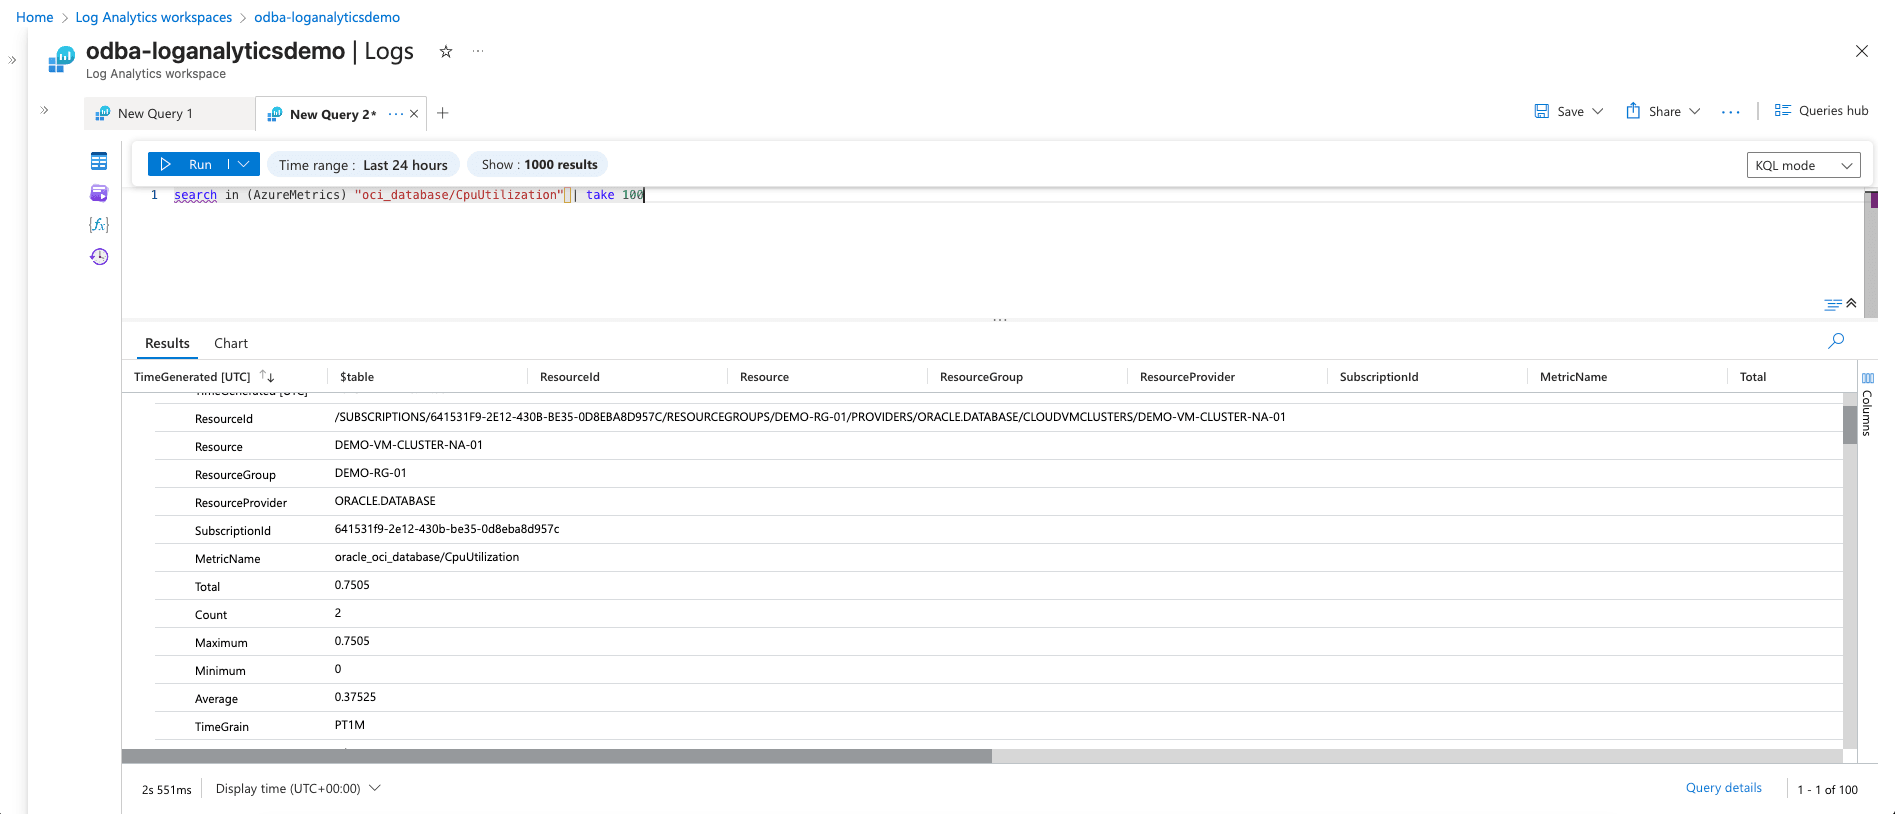Click the ResourceProvider column header

[1187, 377]
